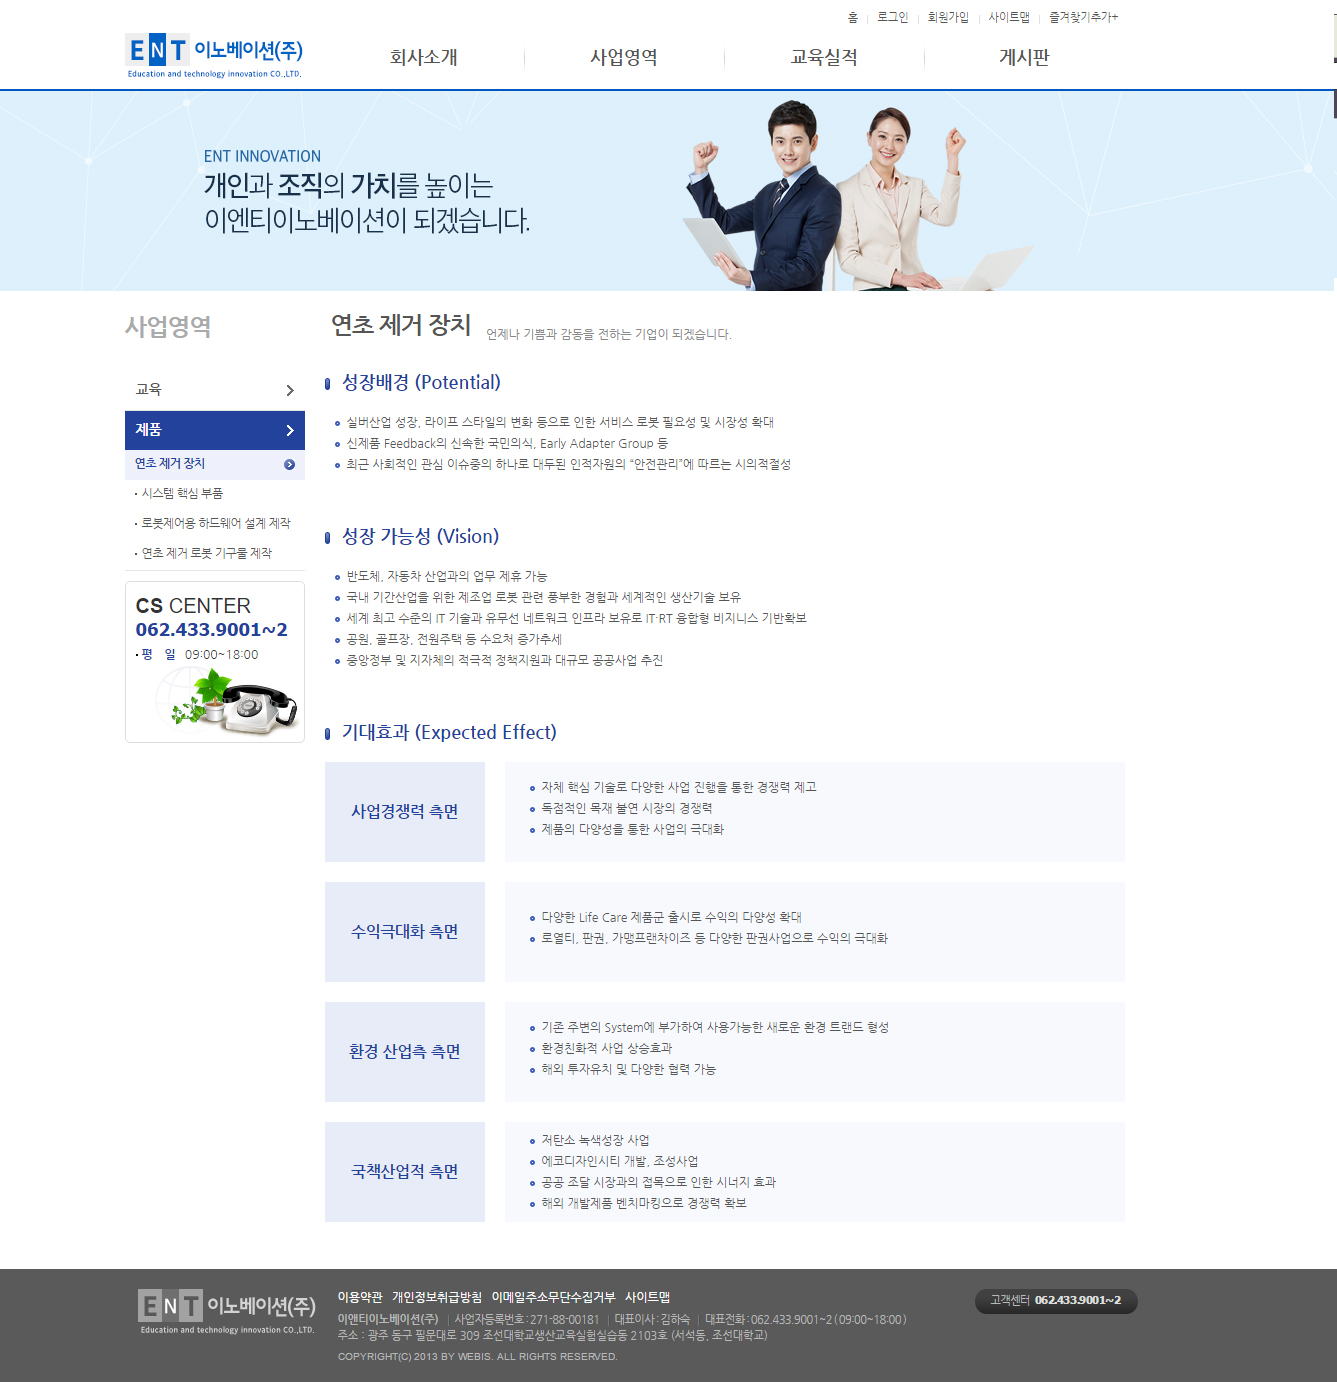Expand the 교육 sidebar chevron arrow
Screen dimensions: 1337x1382
tap(289, 390)
